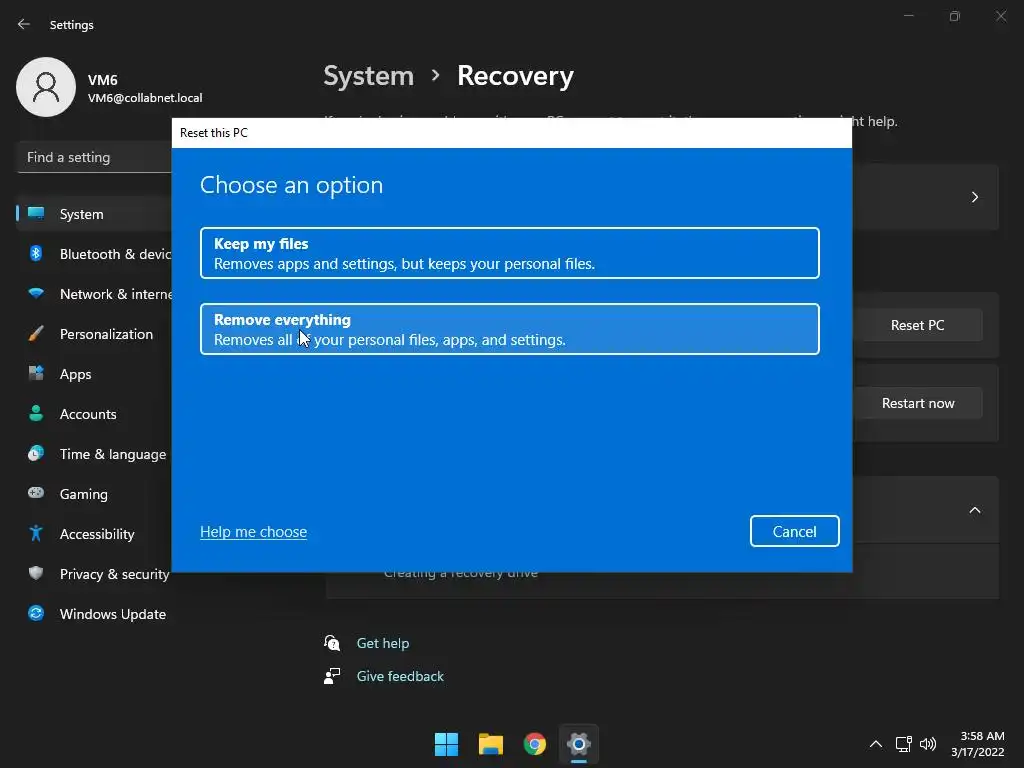1024x768 pixels.
Task: Show hidden system tray icons
Action: coord(876,744)
